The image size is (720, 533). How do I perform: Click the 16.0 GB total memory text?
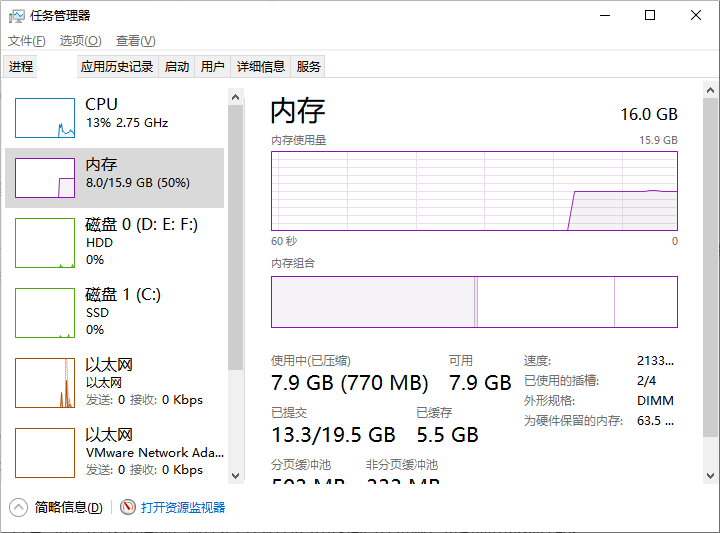coord(649,114)
